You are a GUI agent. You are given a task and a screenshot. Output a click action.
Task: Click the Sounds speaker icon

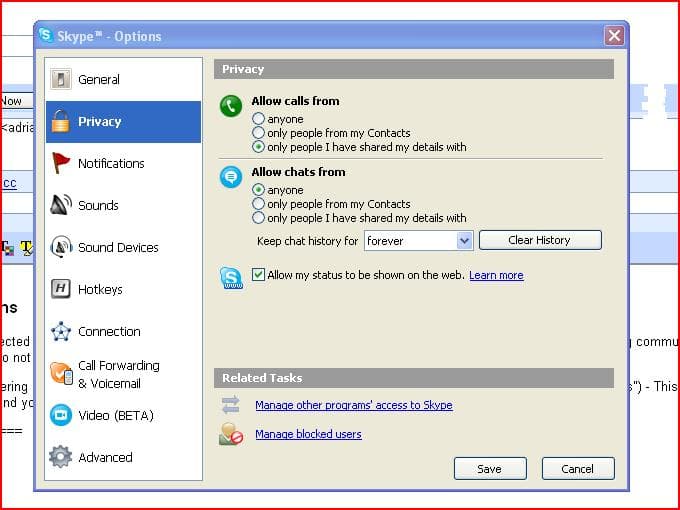[61, 205]
